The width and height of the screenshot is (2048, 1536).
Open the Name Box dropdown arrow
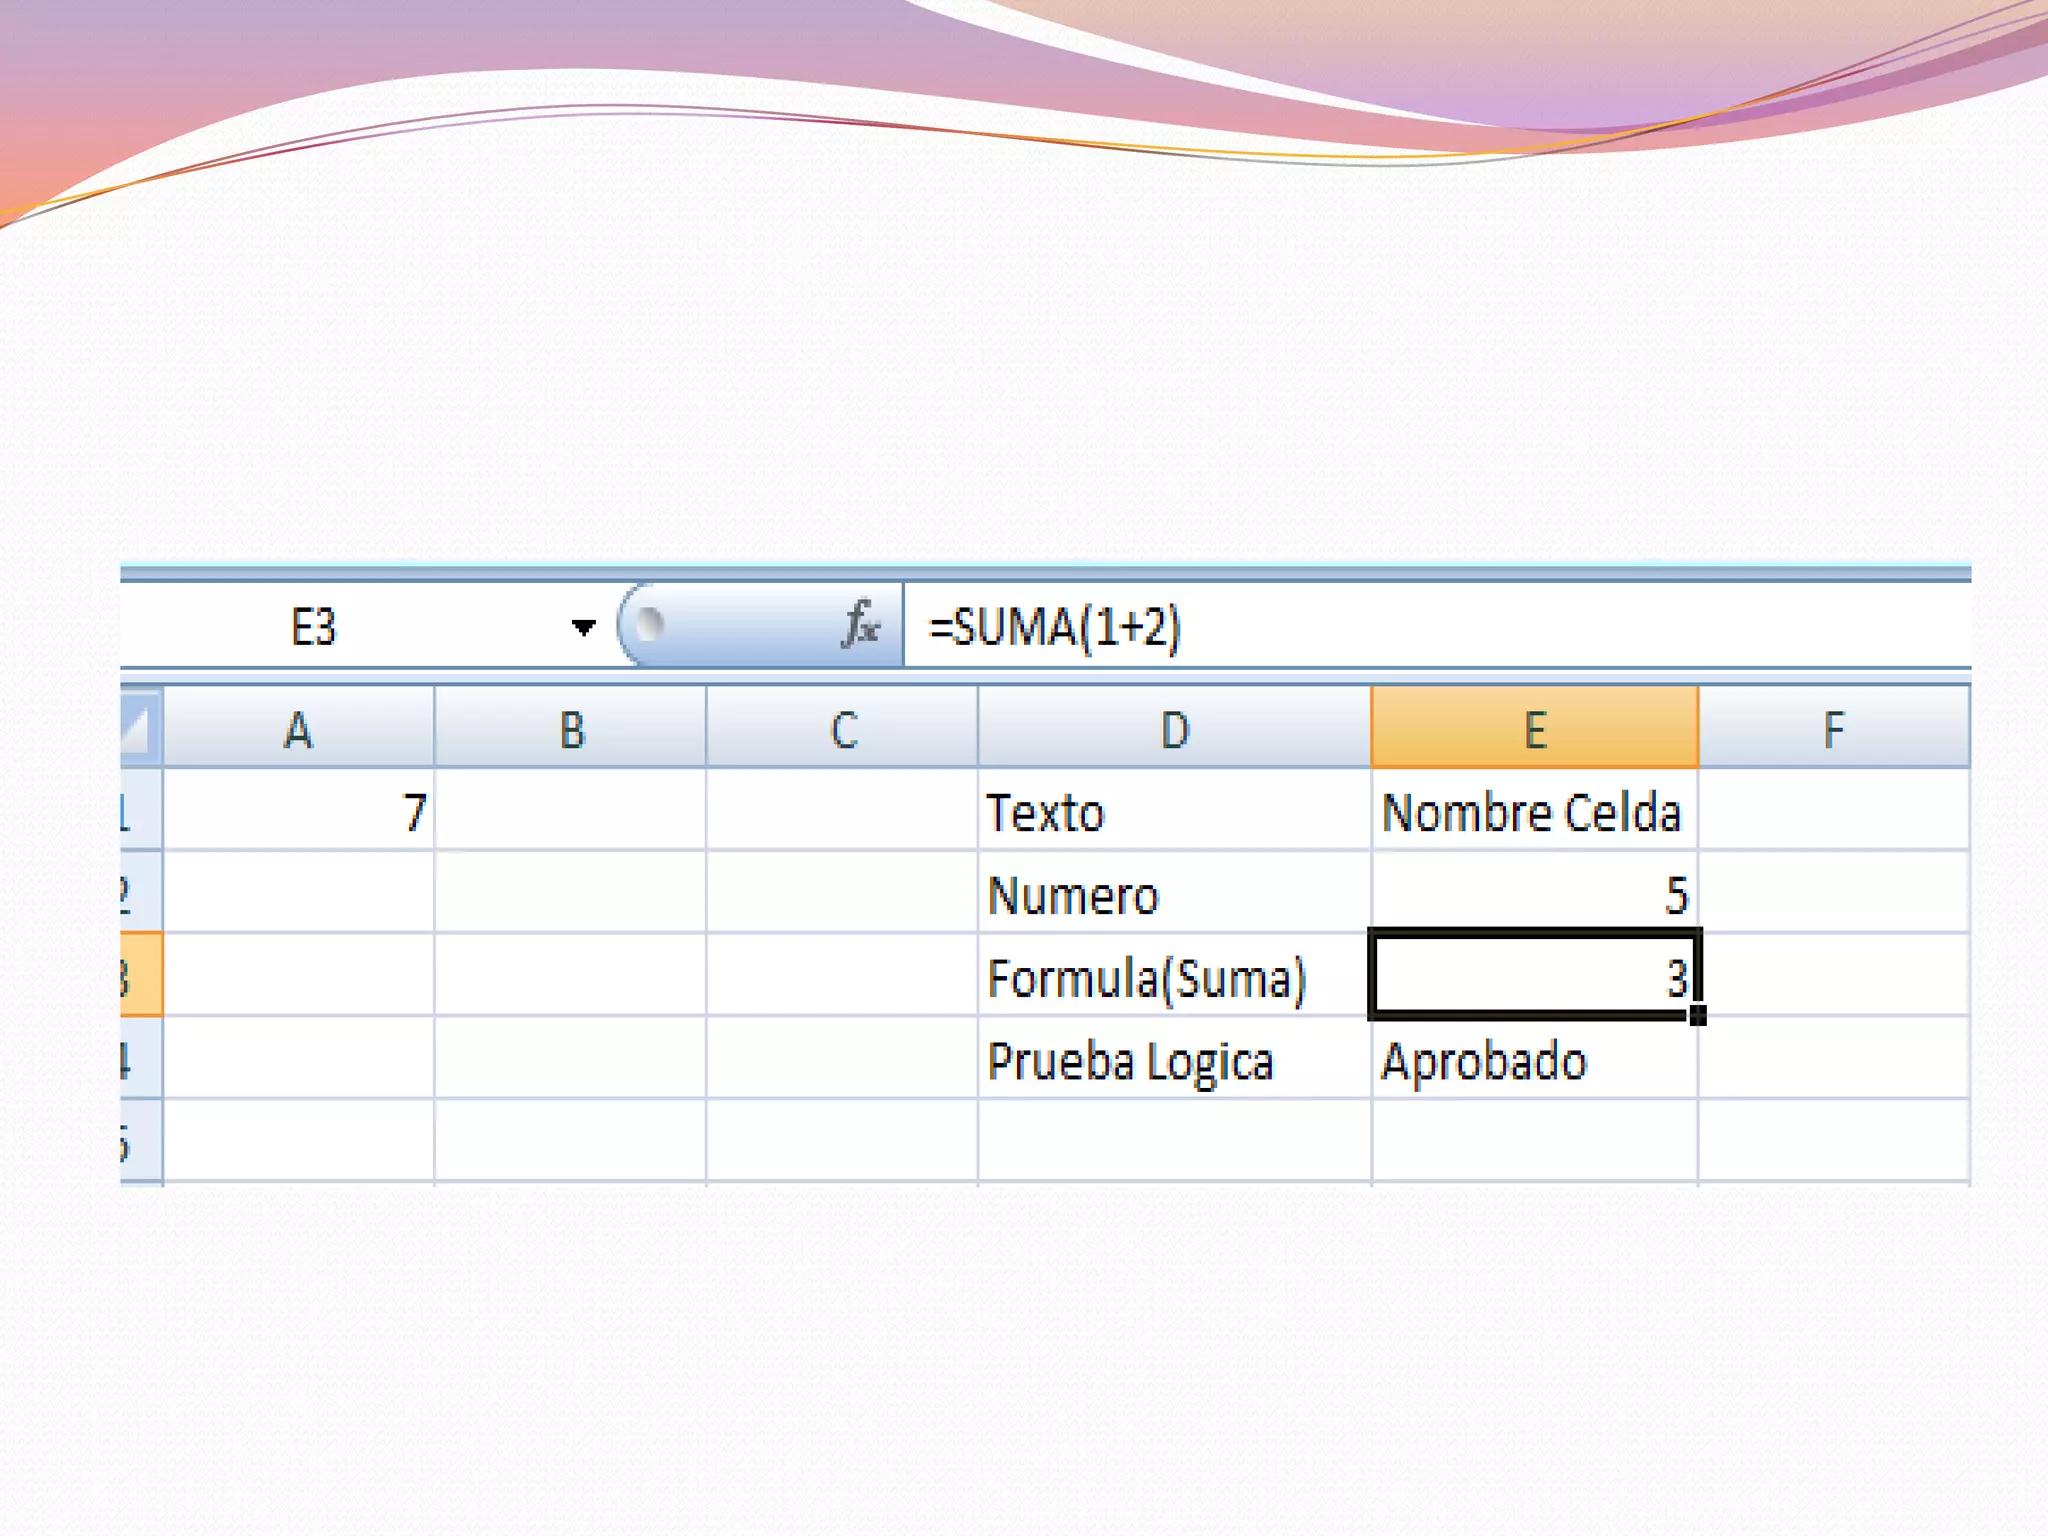point(583,628)
